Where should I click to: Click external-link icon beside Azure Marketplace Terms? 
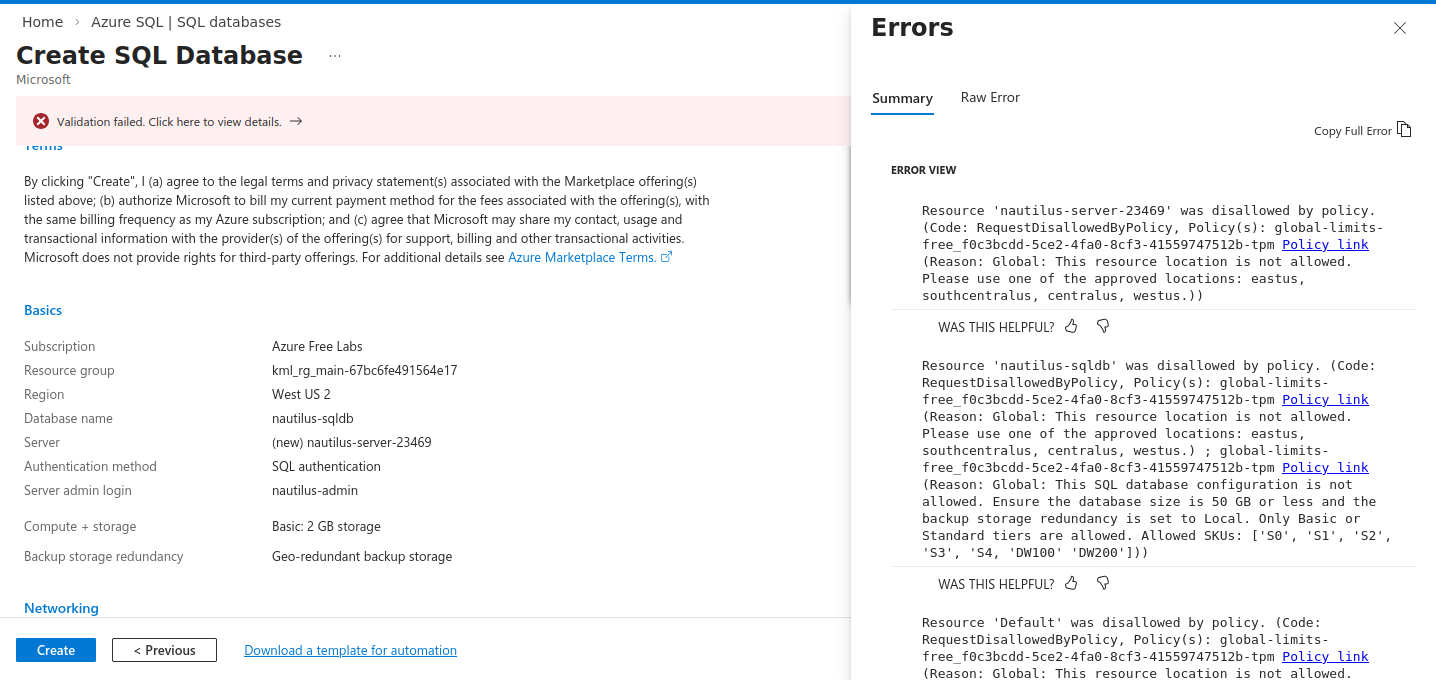pos(667,257)
